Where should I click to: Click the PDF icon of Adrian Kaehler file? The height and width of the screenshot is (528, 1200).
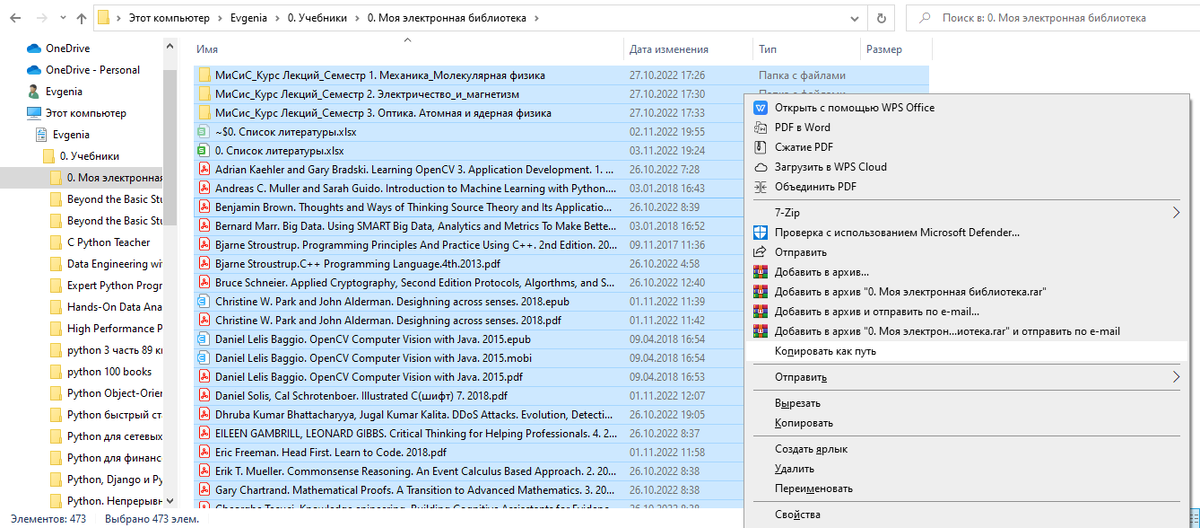[204, 170]
